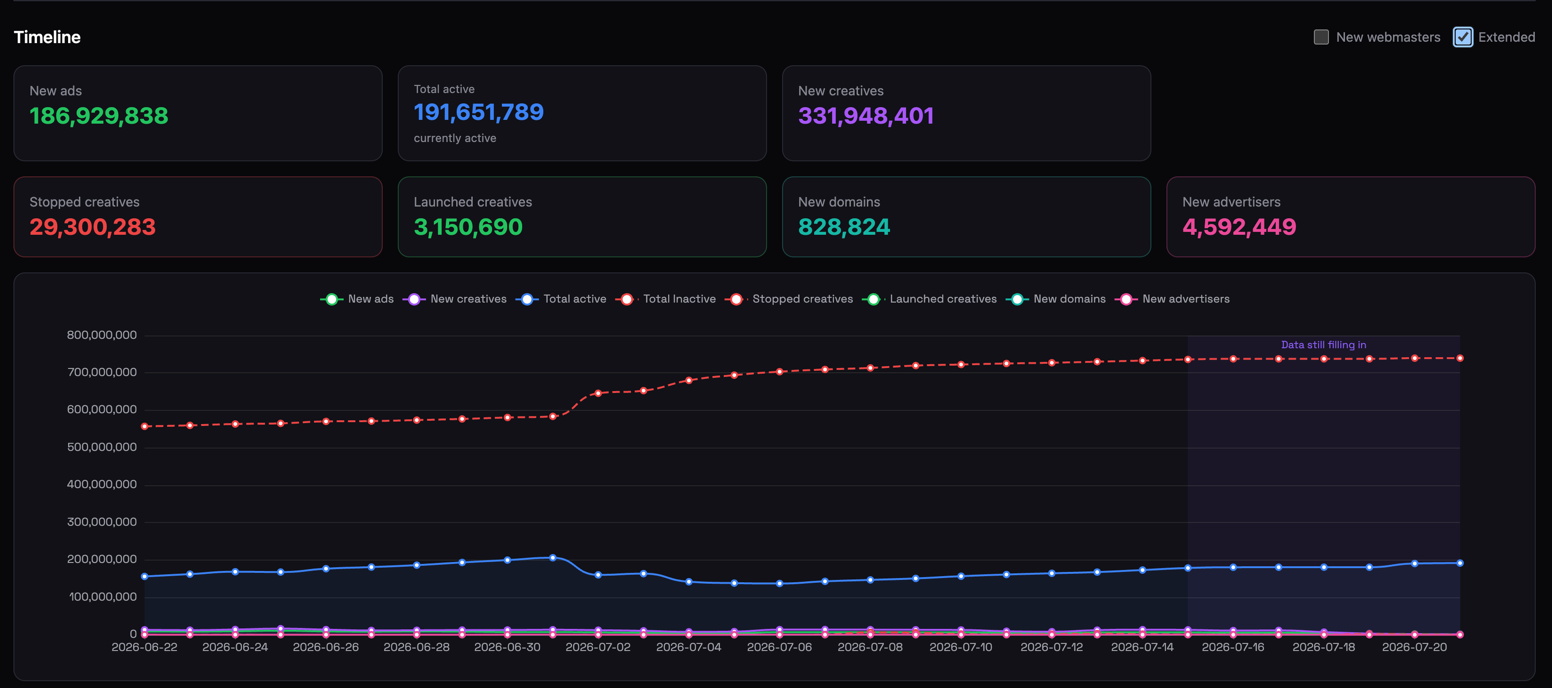
Task: Open the Launched creatives stat card
Action: [x=582, y=217]
